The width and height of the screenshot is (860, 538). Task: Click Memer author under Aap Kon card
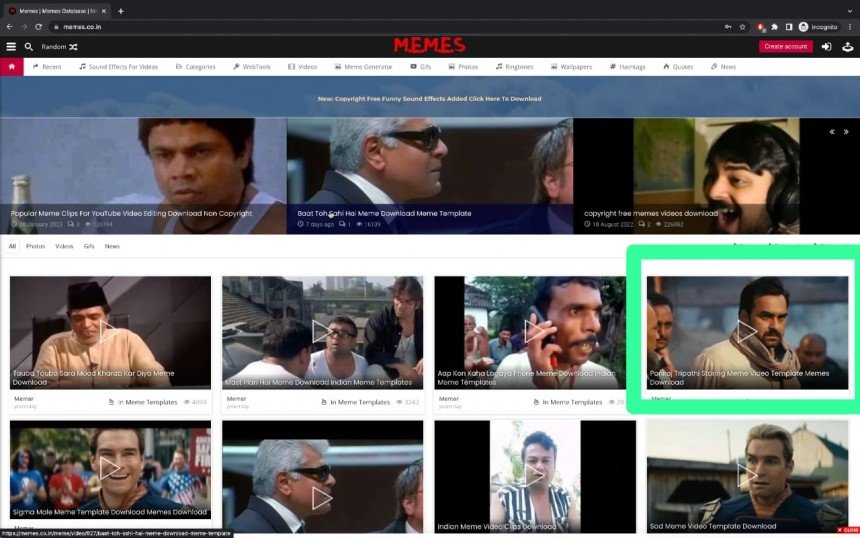click(449, 399)
